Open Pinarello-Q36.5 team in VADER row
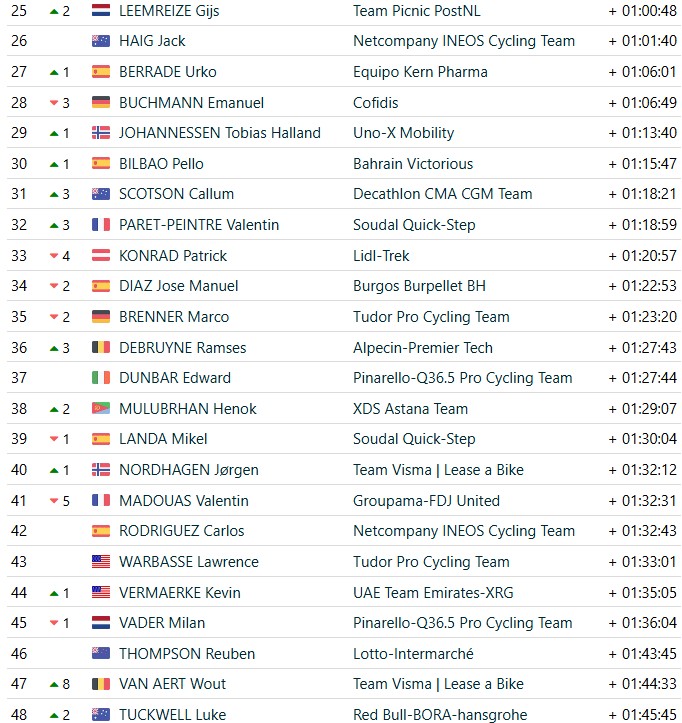 coord(463,623)
